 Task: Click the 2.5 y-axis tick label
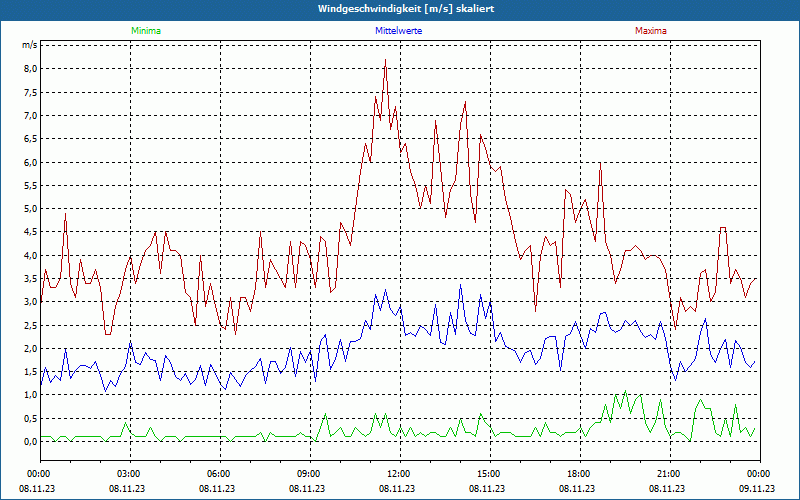click(x=30, y=325)
